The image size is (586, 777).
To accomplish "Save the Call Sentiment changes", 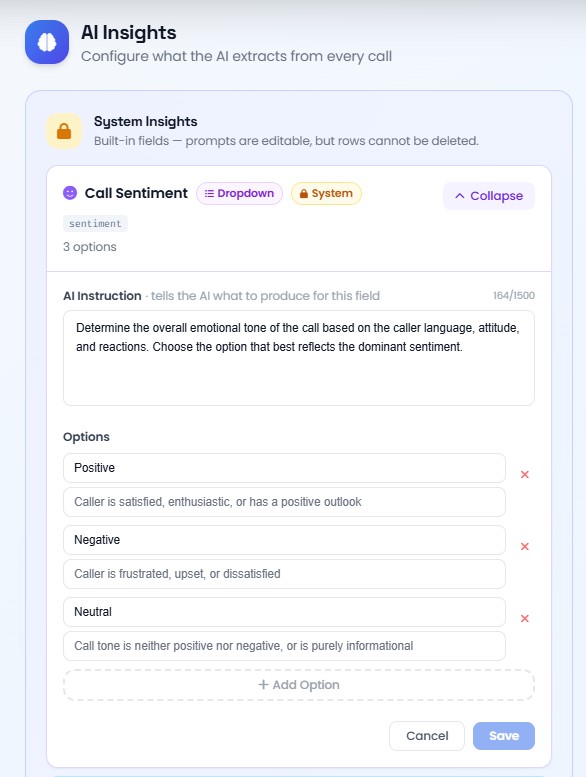I will tap(504, 736).
